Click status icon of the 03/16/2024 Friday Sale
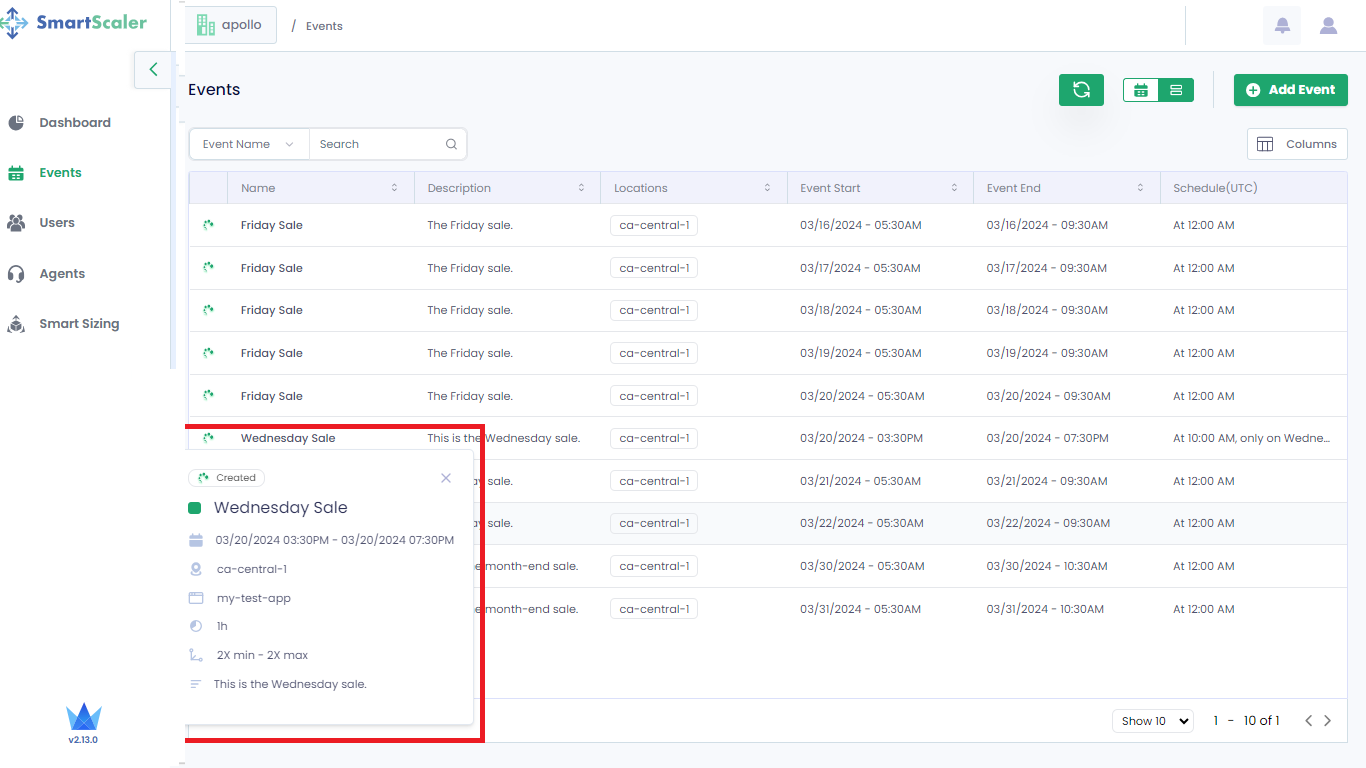This screenshot has height=768, width=1366. pos(208,225)
